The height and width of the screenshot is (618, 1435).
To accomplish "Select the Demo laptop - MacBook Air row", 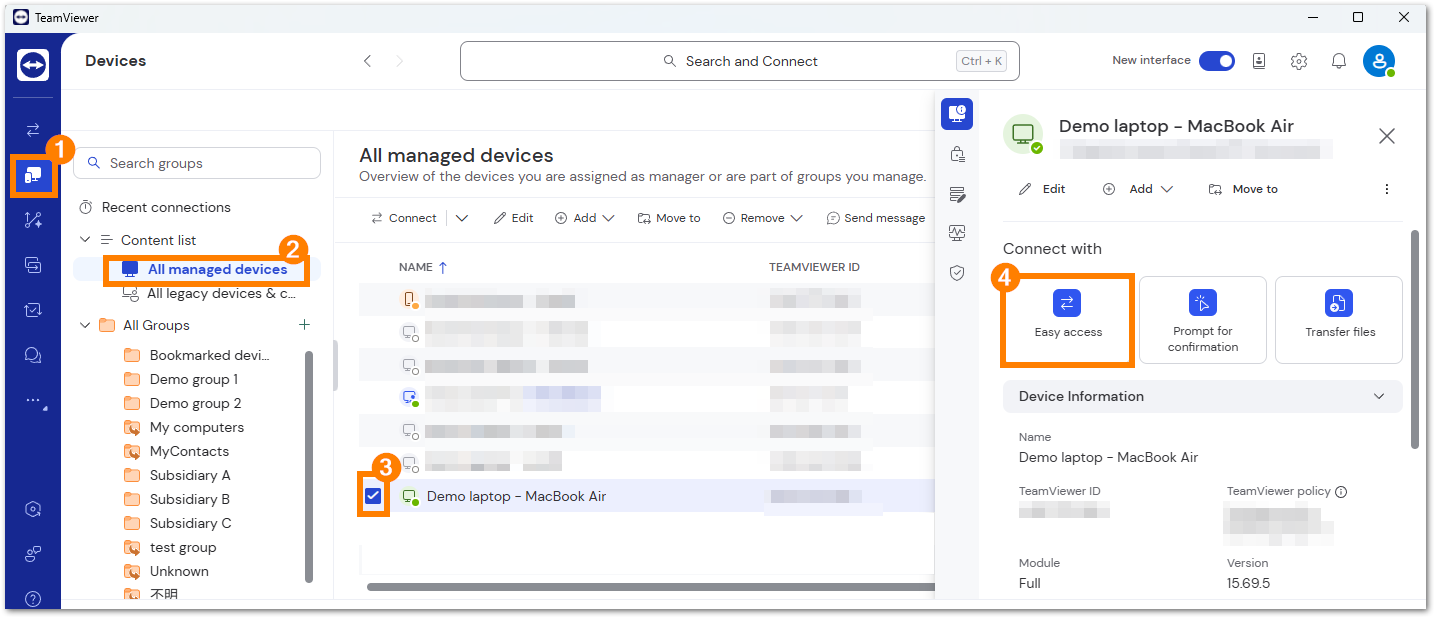I will [x=647, y=496].
